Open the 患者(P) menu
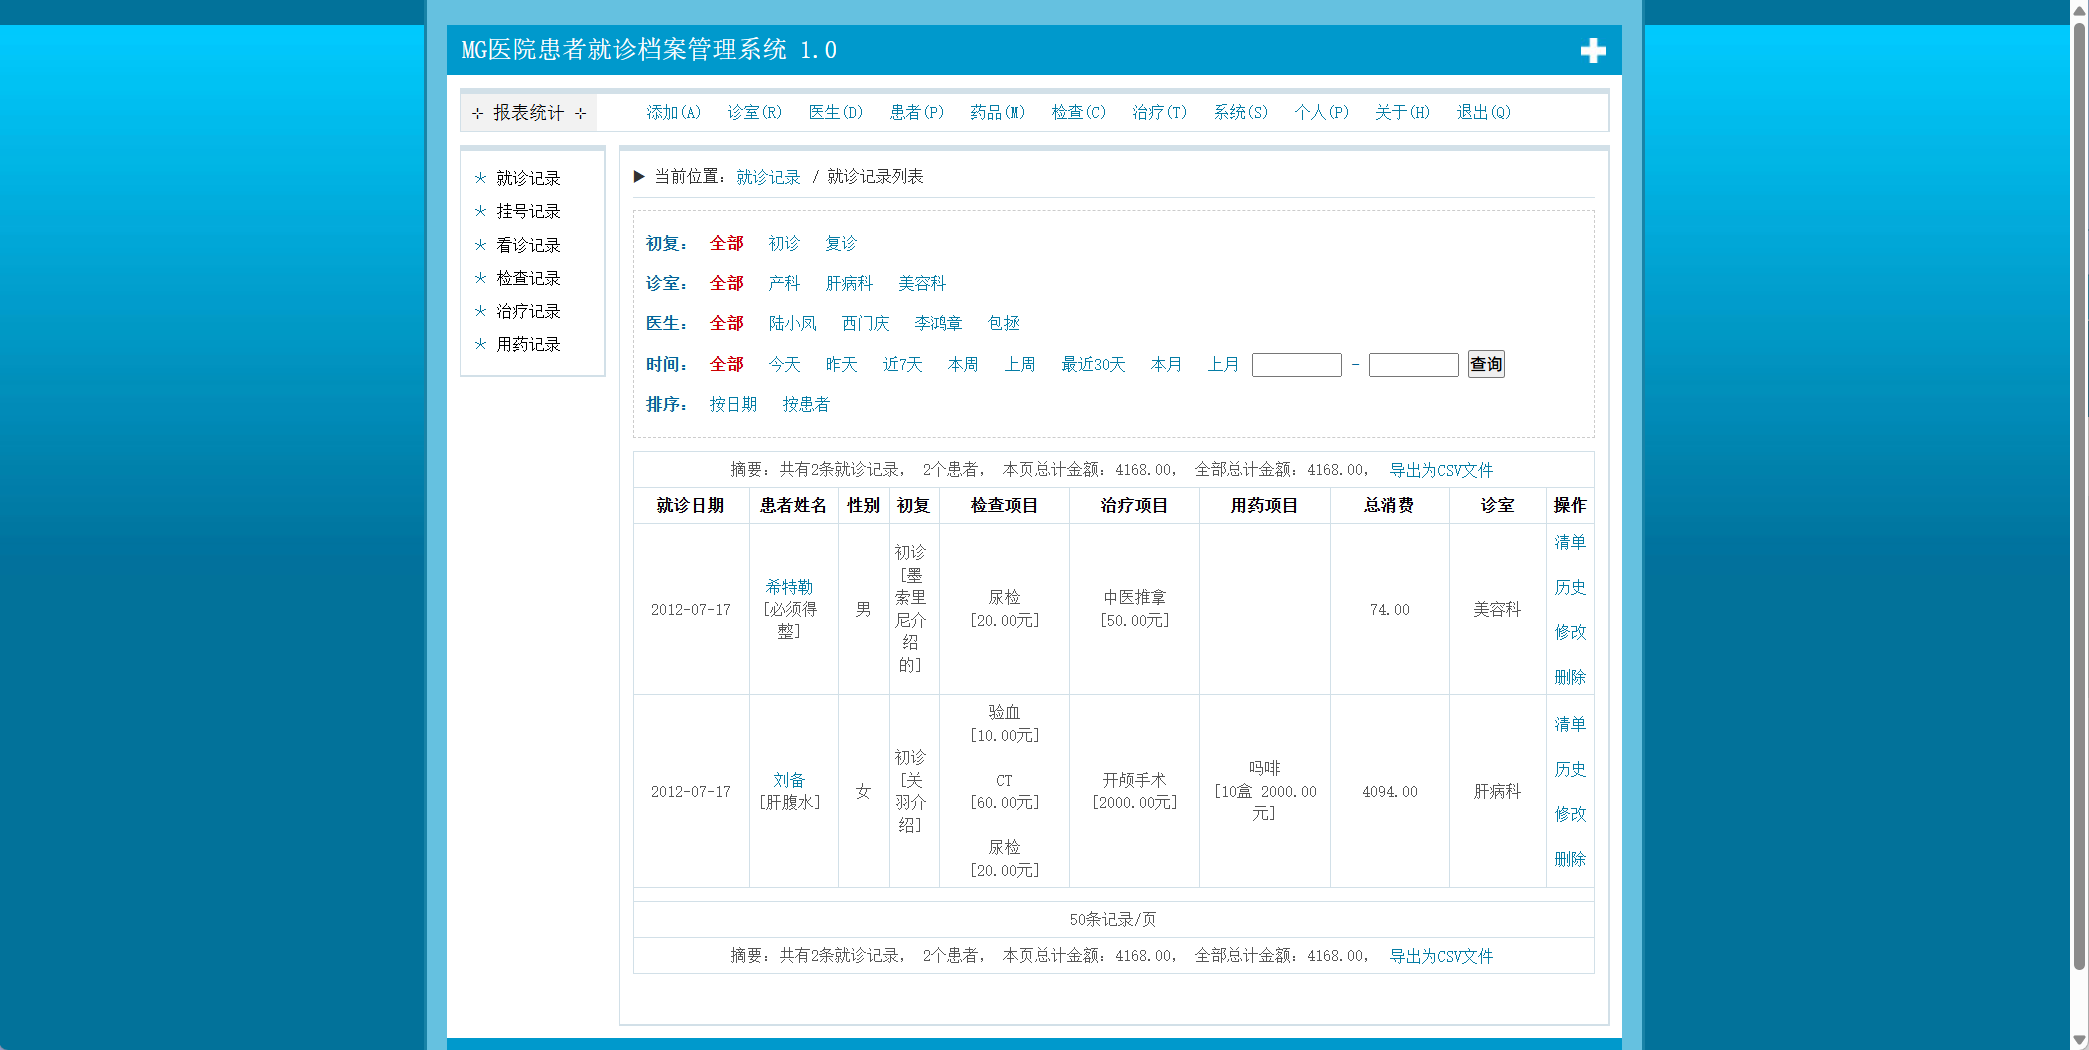The image size is (2089, 1050). coord(916,112)
